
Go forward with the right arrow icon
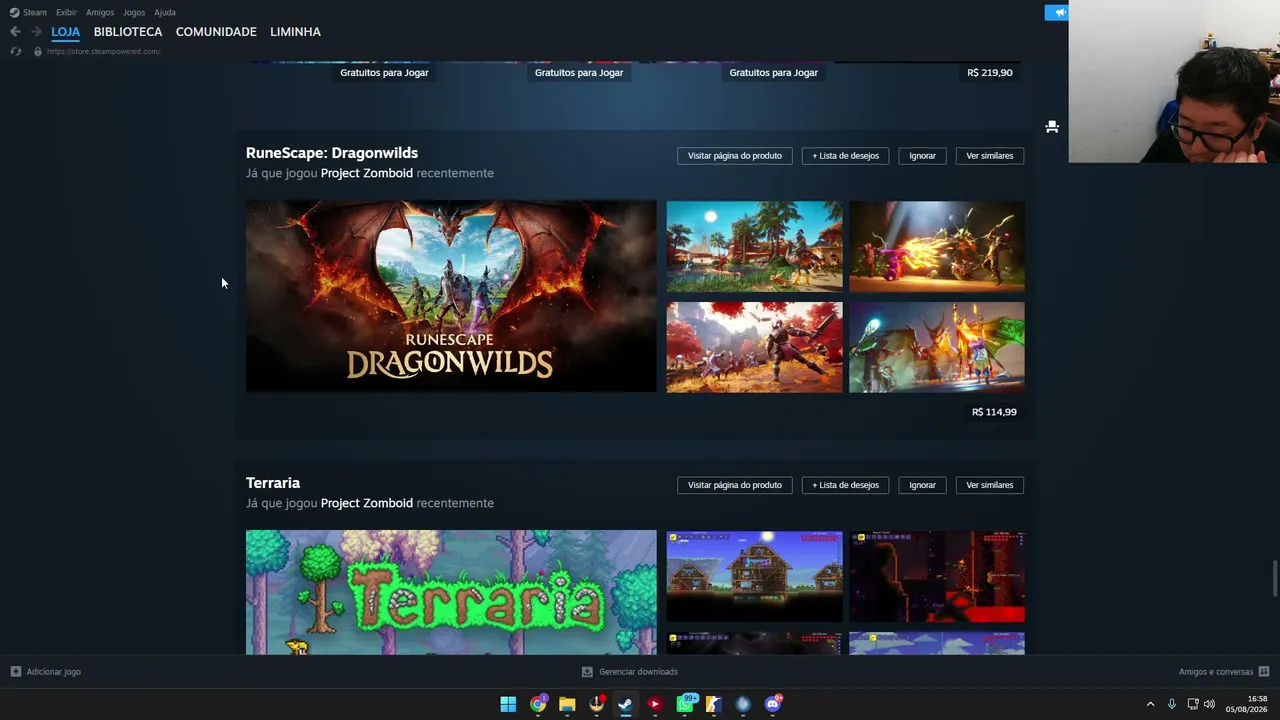click(x=36, y=32)
